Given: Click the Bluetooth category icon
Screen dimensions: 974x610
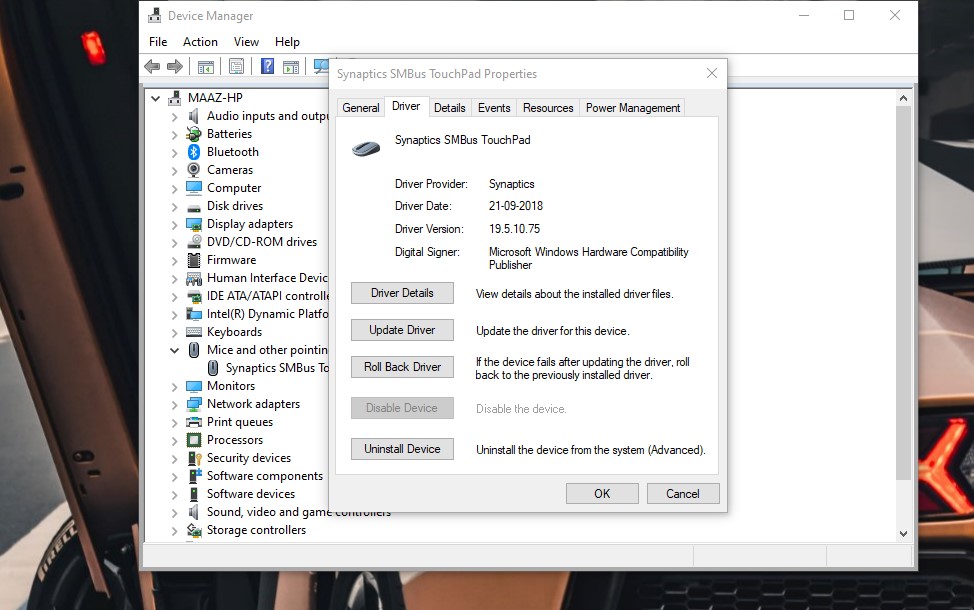Looking at the screenshot, I should point(194,152).
